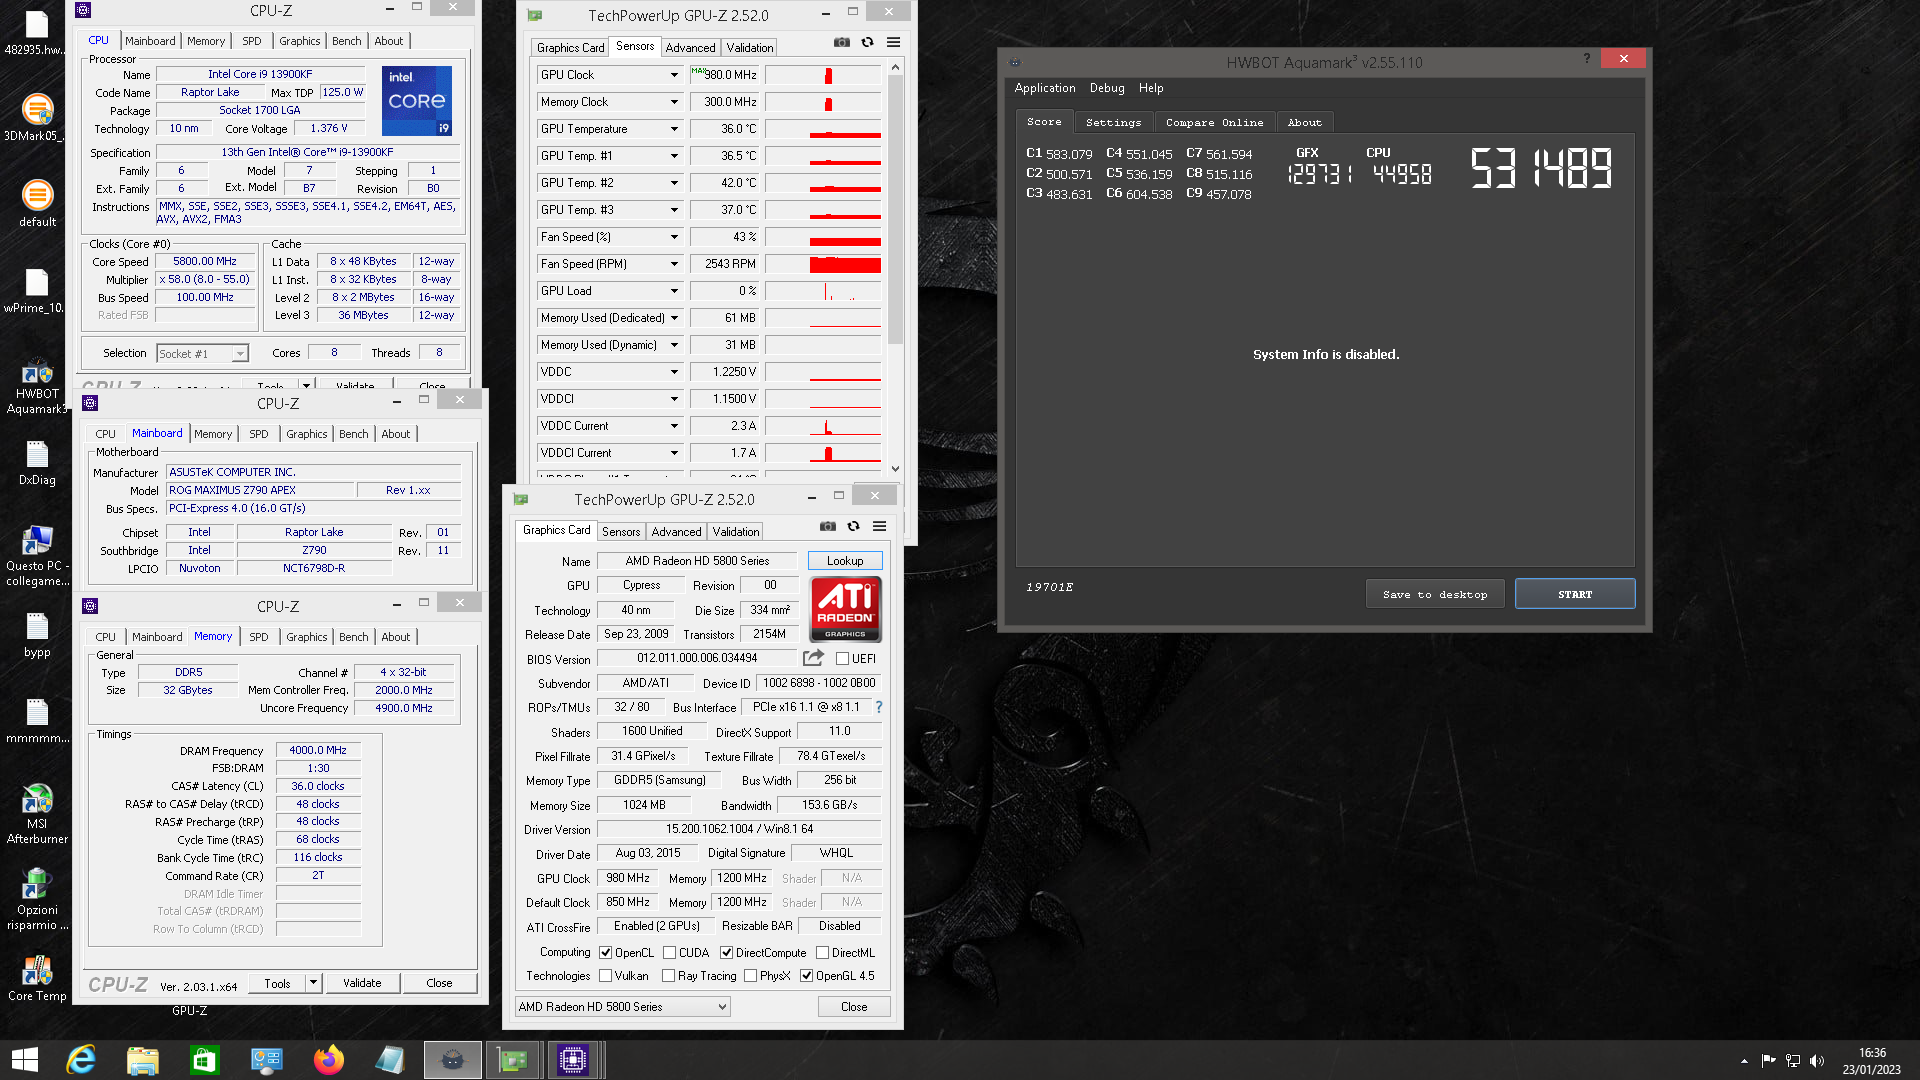Open the default desktop icon
Image resolution: width=1920 pixels, height=1080 pixels.
point(37,204)
